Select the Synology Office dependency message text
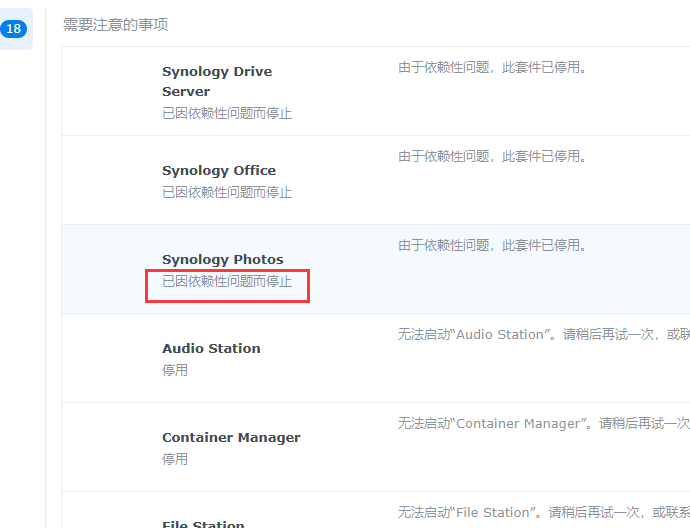 tap(492, 156)
